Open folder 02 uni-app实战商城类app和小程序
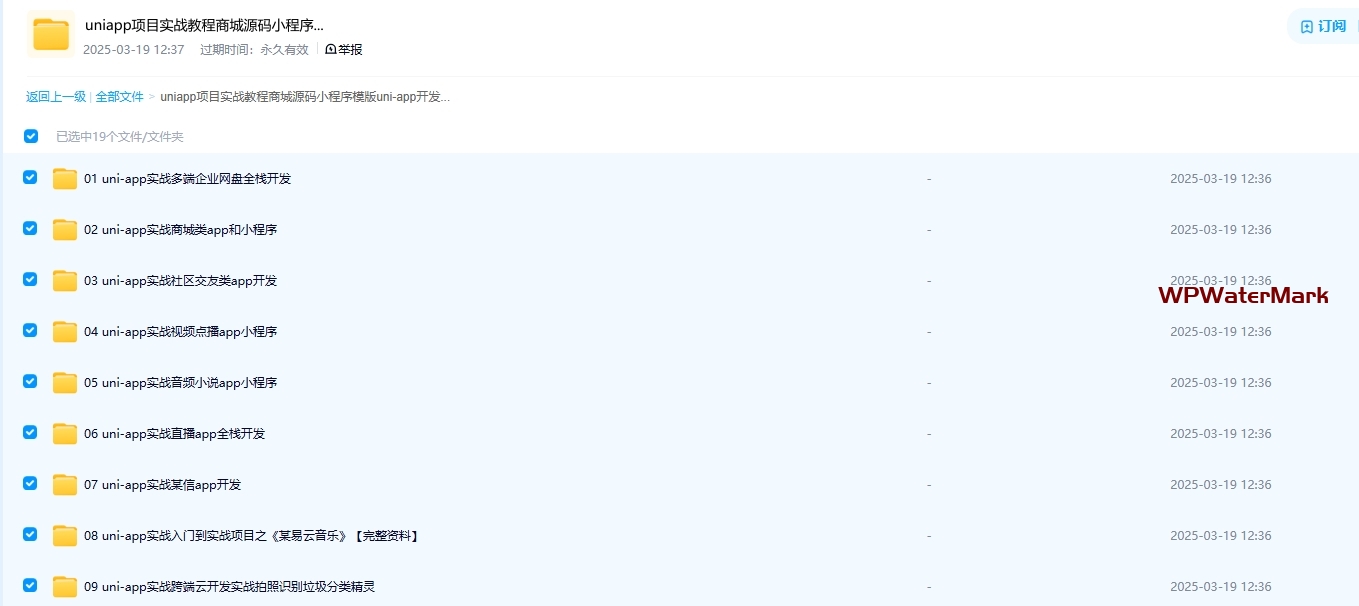 (180, 230)
